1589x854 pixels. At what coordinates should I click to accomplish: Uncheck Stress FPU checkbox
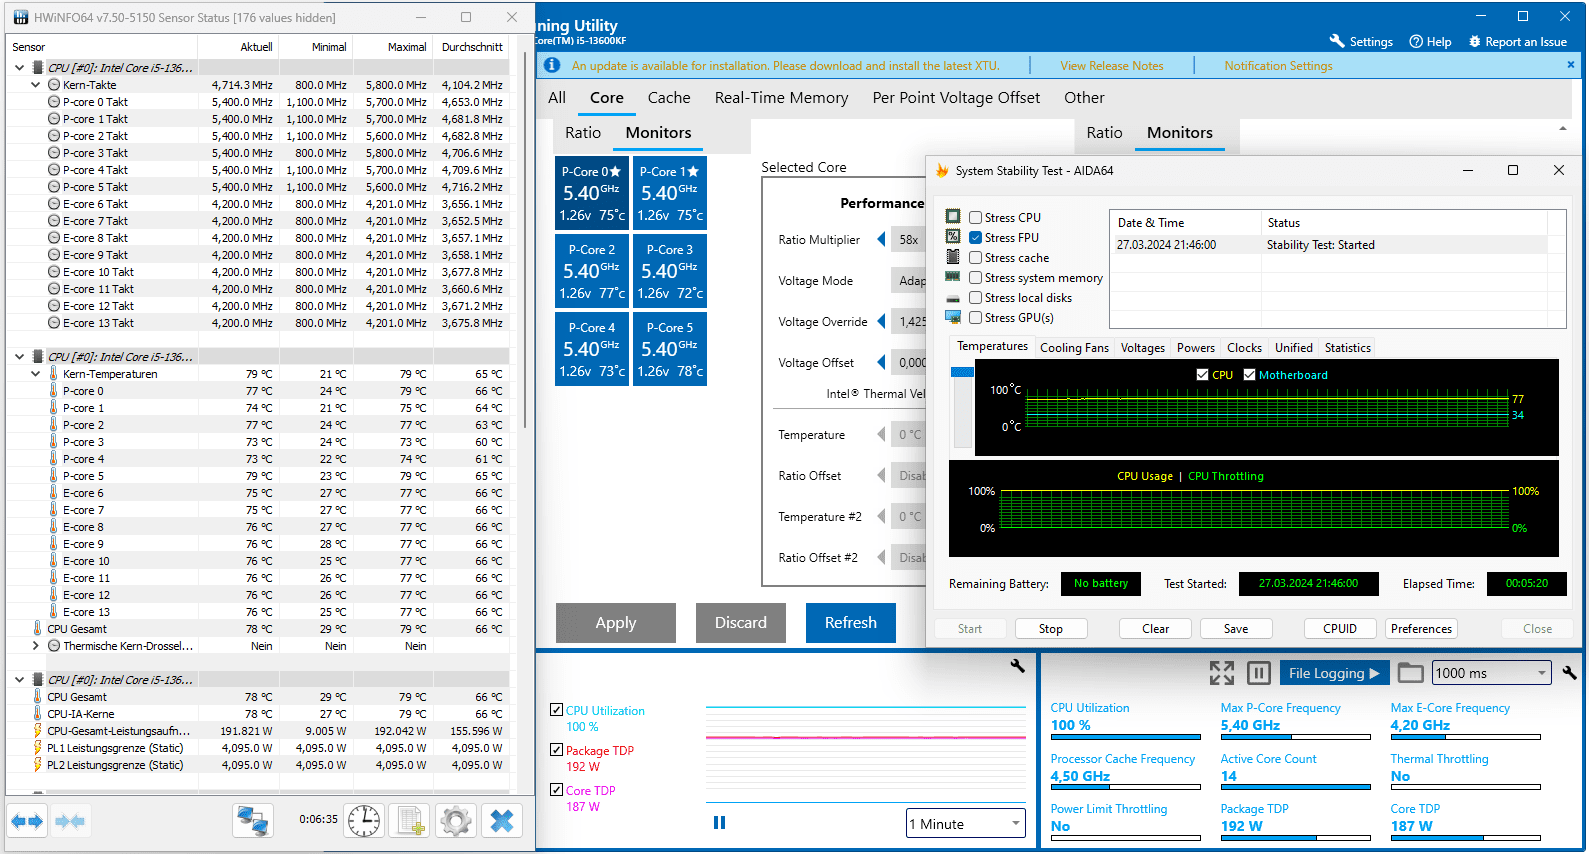pos(975,237)
